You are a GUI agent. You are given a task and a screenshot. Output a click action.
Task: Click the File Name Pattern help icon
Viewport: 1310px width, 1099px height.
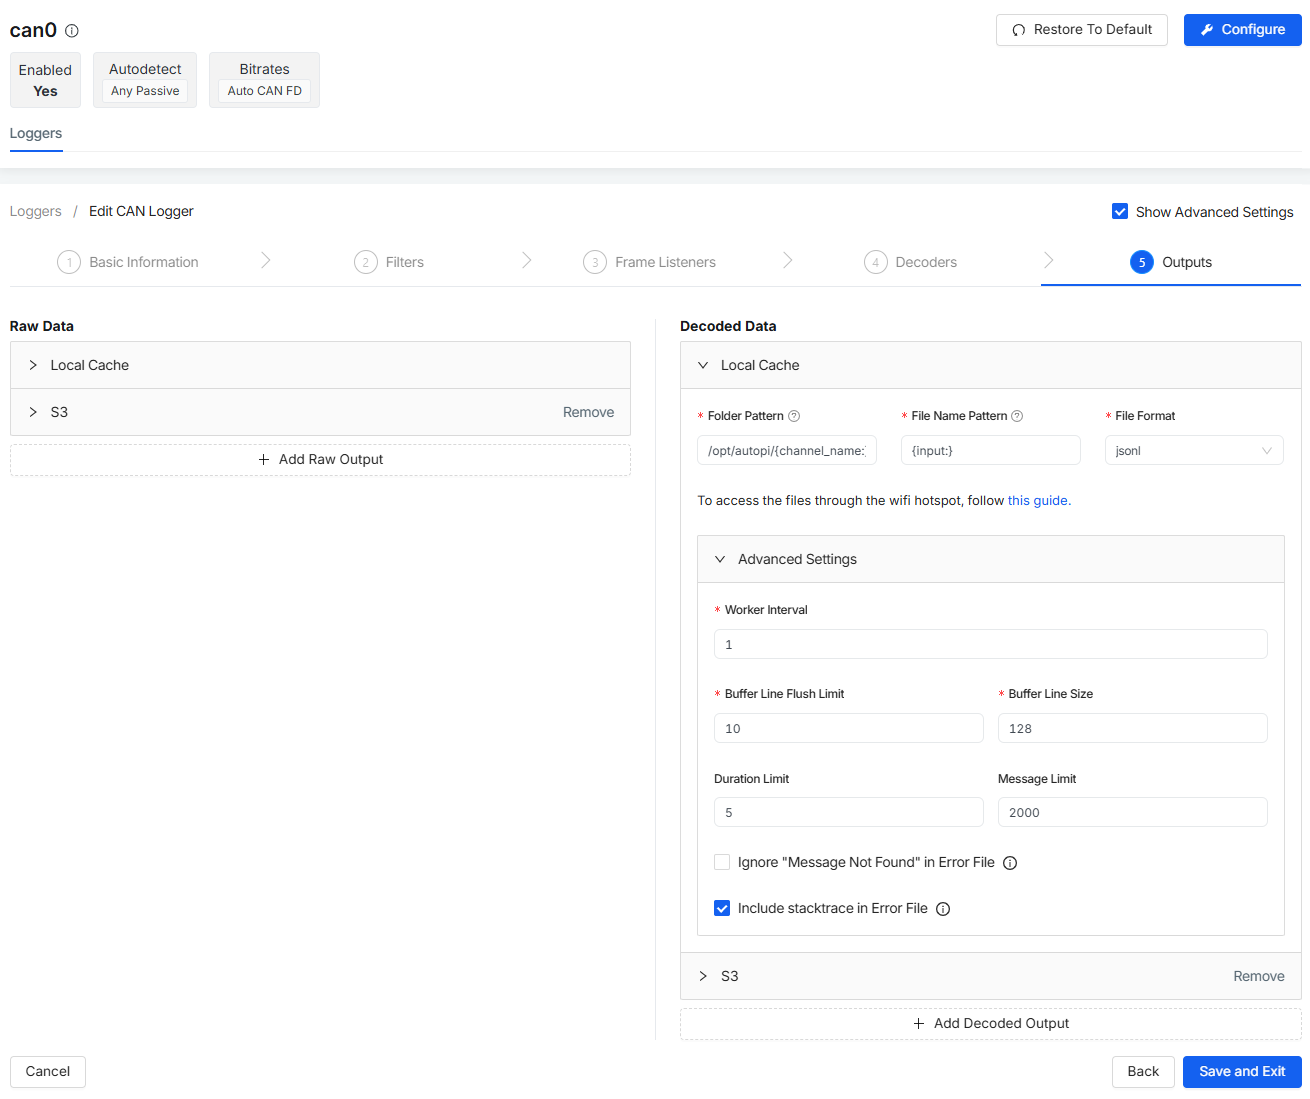tap(1017, 416)
